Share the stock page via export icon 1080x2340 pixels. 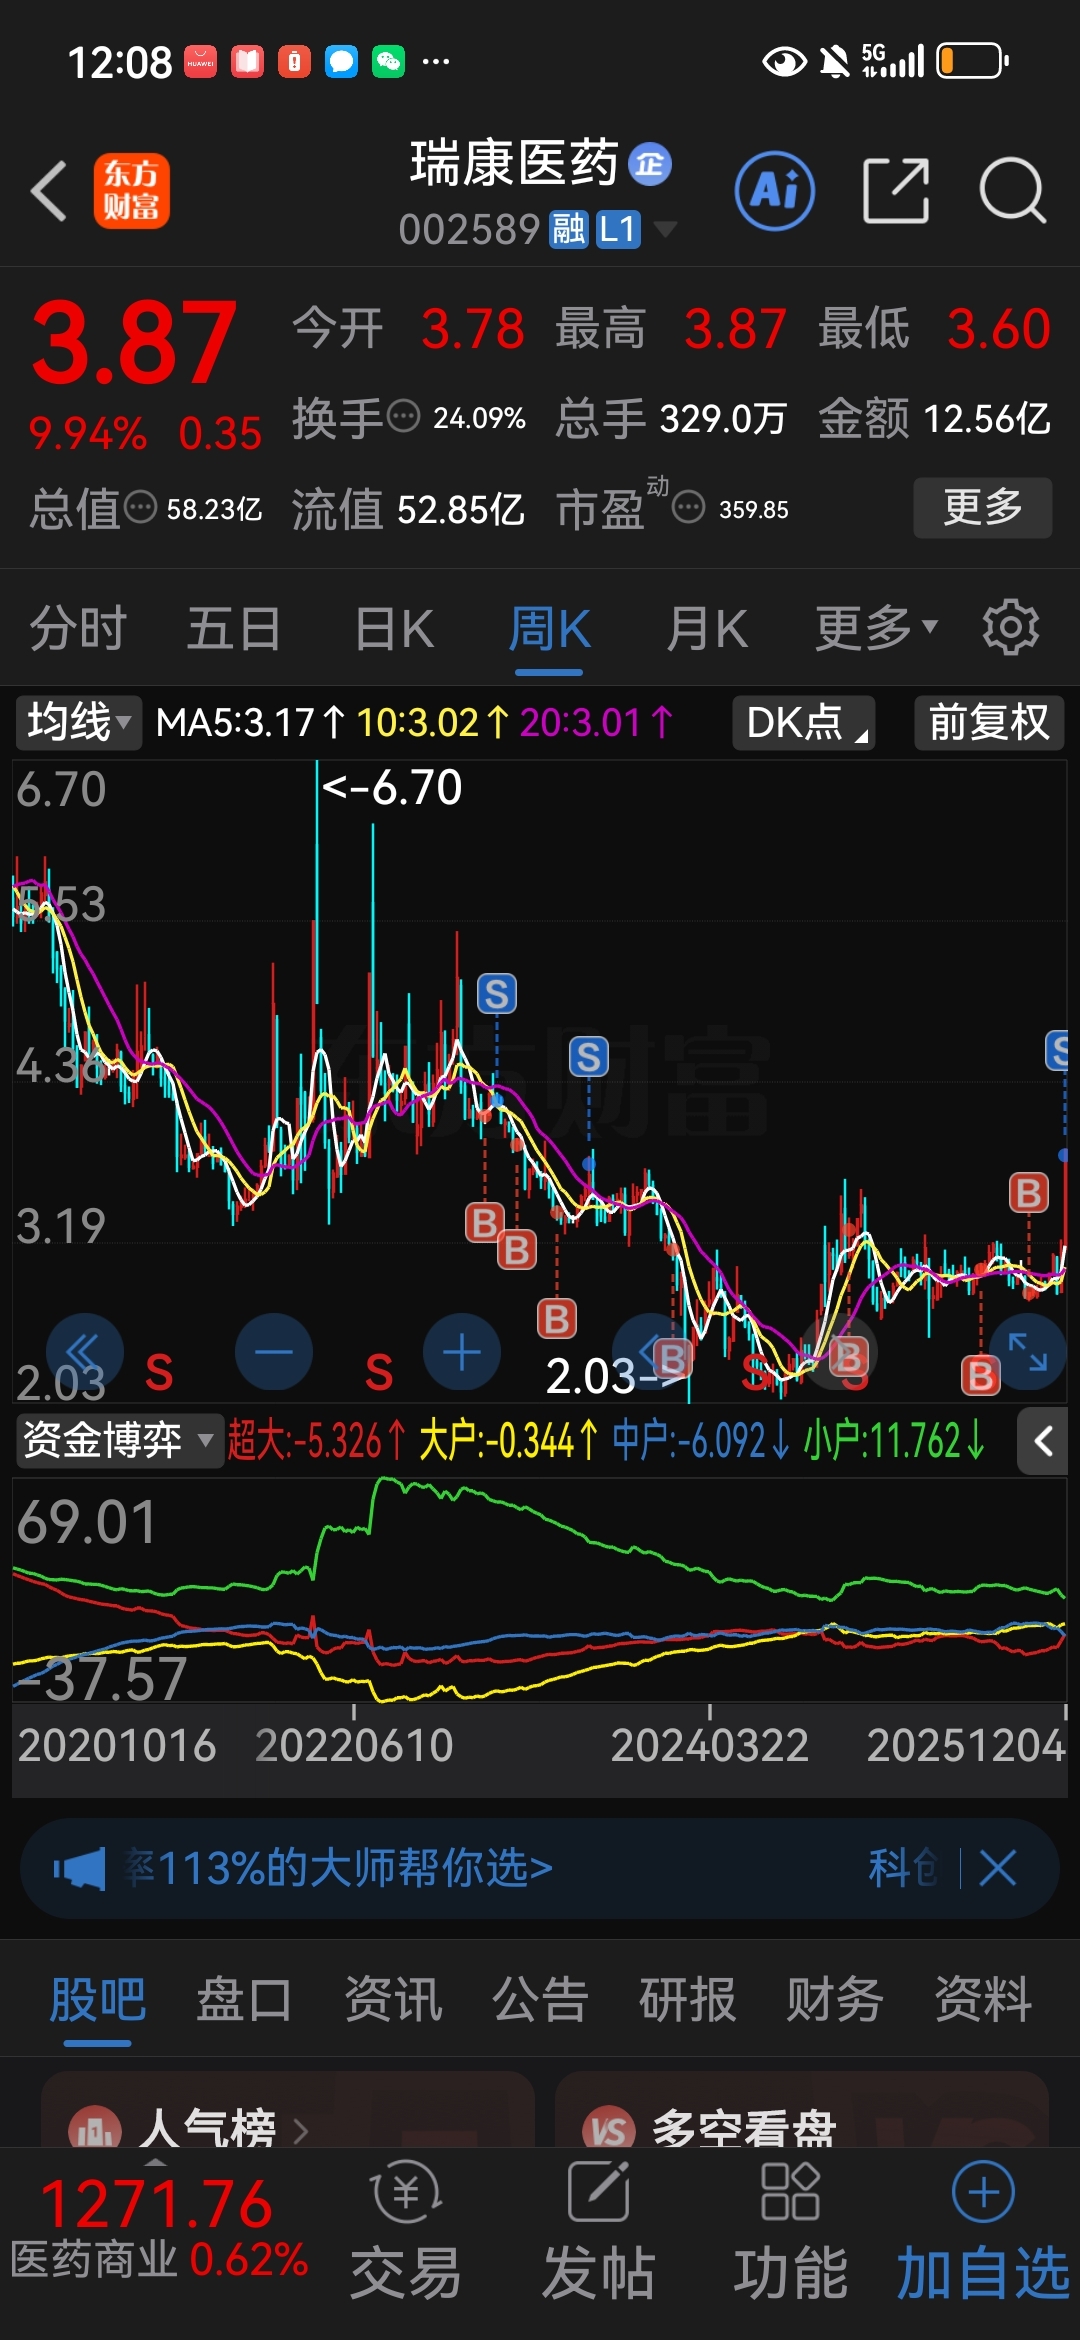[896, 190]
